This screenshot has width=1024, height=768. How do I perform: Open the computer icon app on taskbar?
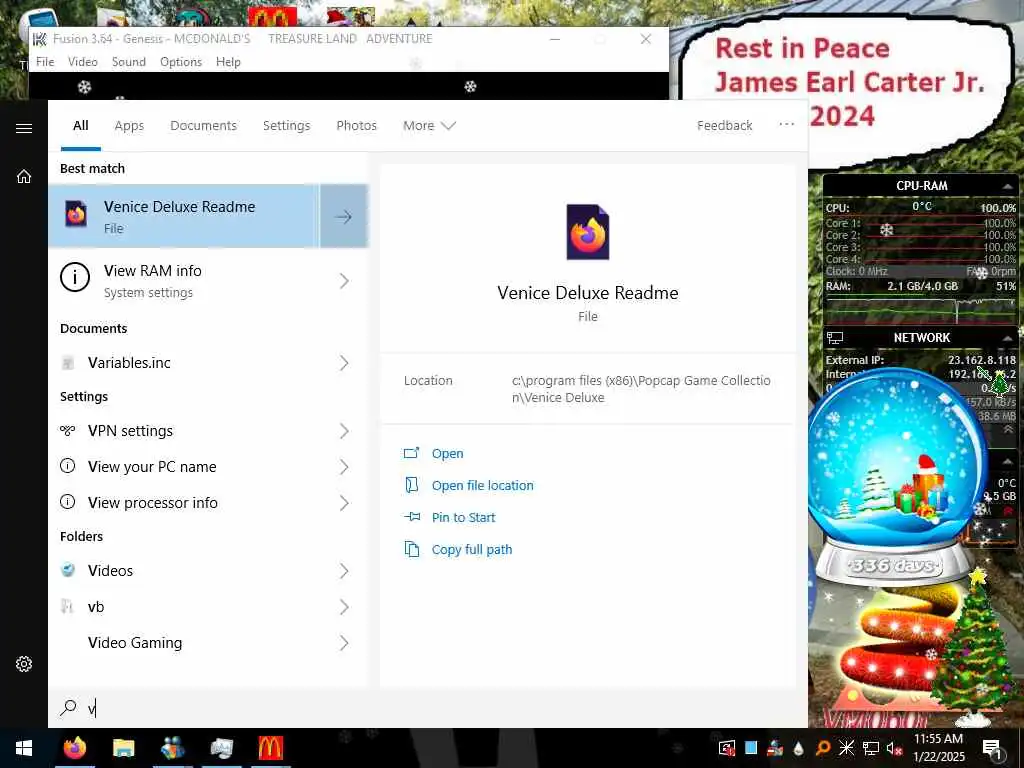(221, 748)
